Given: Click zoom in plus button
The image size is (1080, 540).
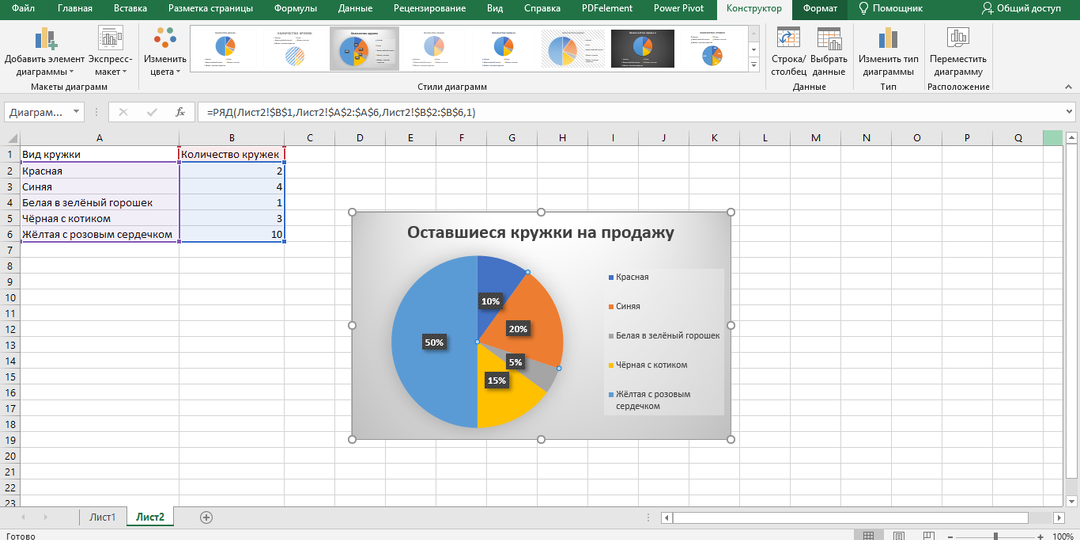Looking at the screenshot, I should click(x=1040, y=536).
